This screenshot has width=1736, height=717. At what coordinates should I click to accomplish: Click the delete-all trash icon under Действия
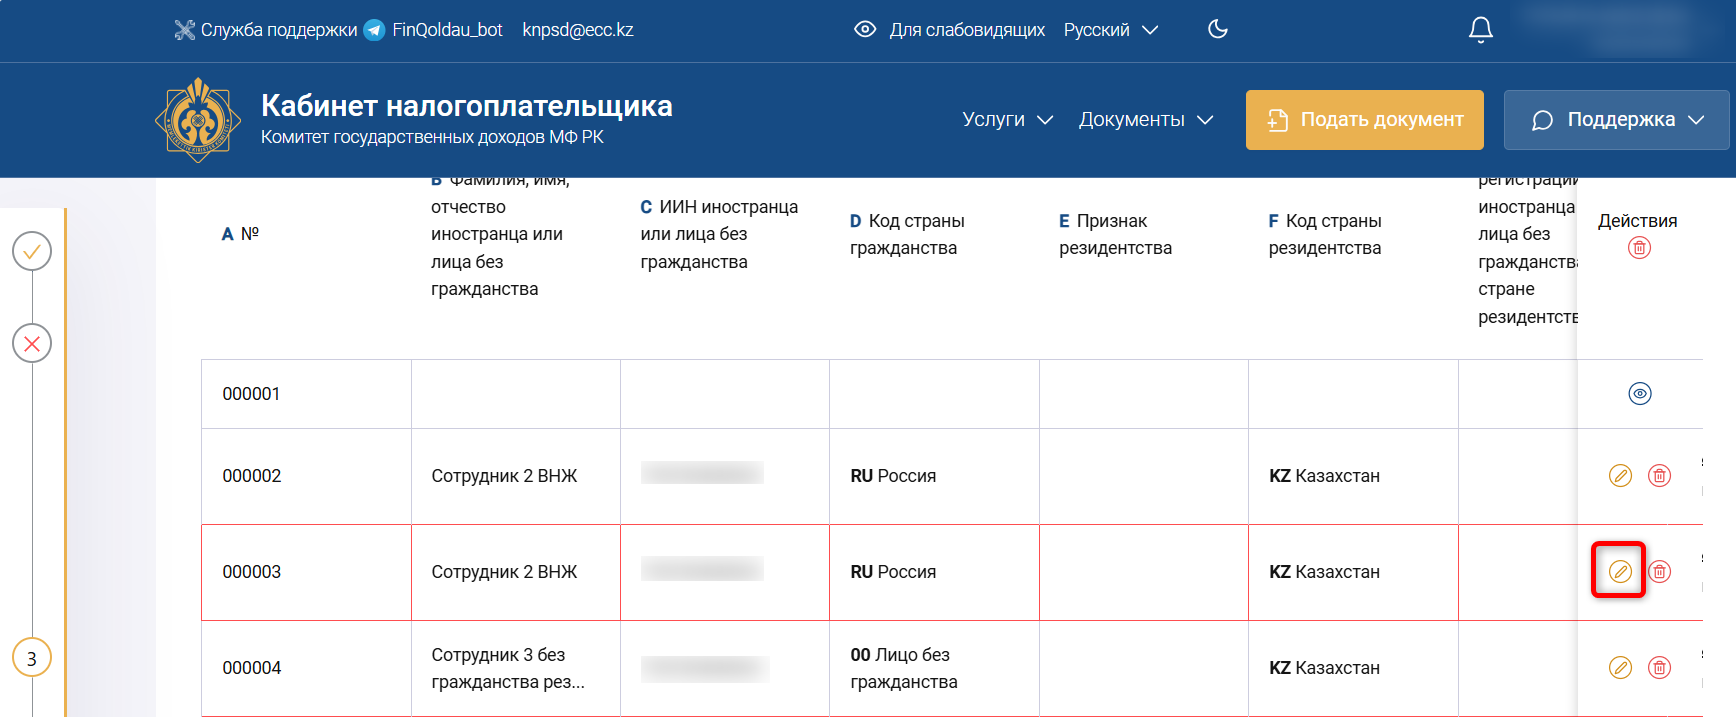(x=1639, y=248)
